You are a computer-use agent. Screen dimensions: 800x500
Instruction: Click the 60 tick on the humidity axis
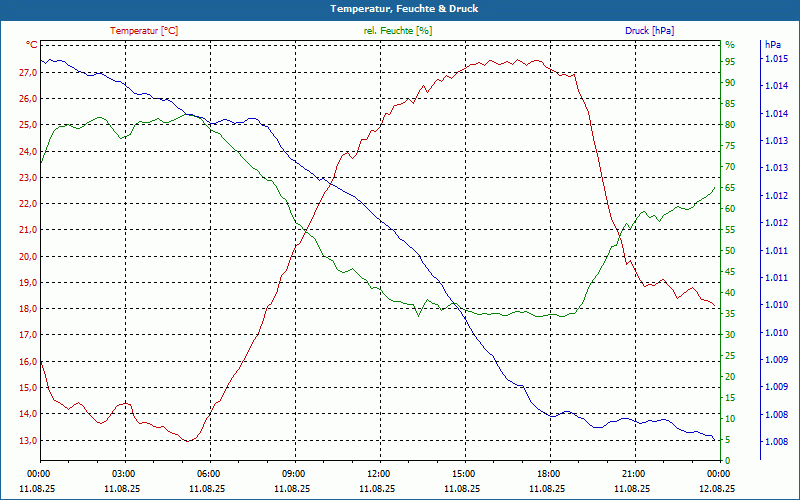730,209
